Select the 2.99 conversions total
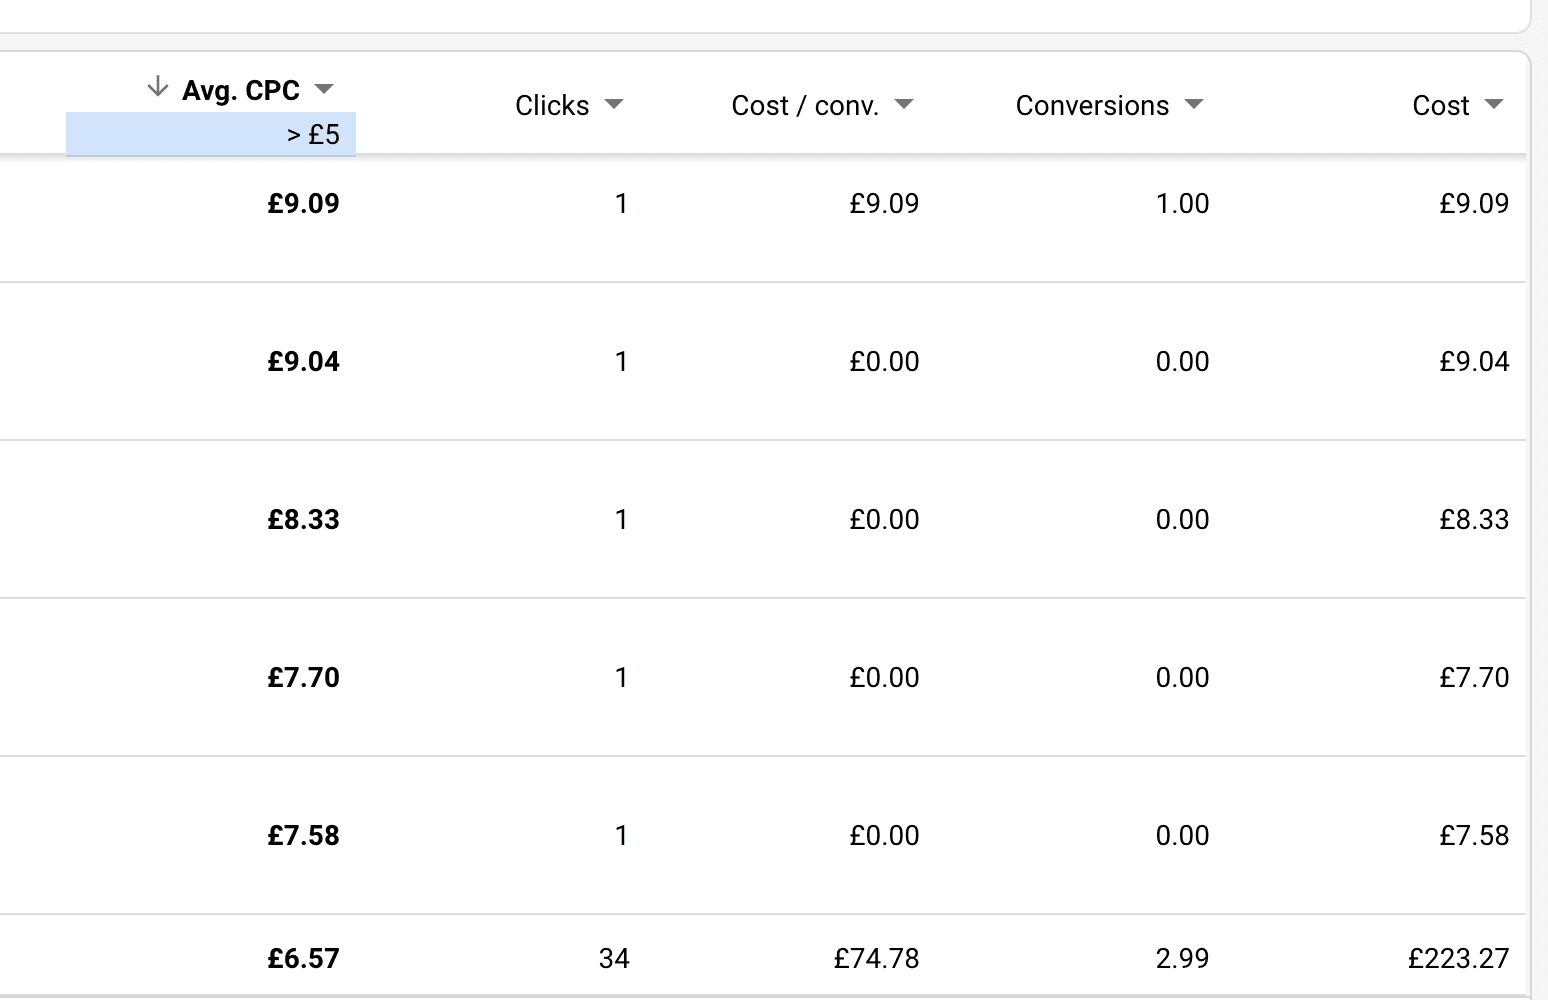The image size is (1548, 1000). click(x=1182, y=958)
